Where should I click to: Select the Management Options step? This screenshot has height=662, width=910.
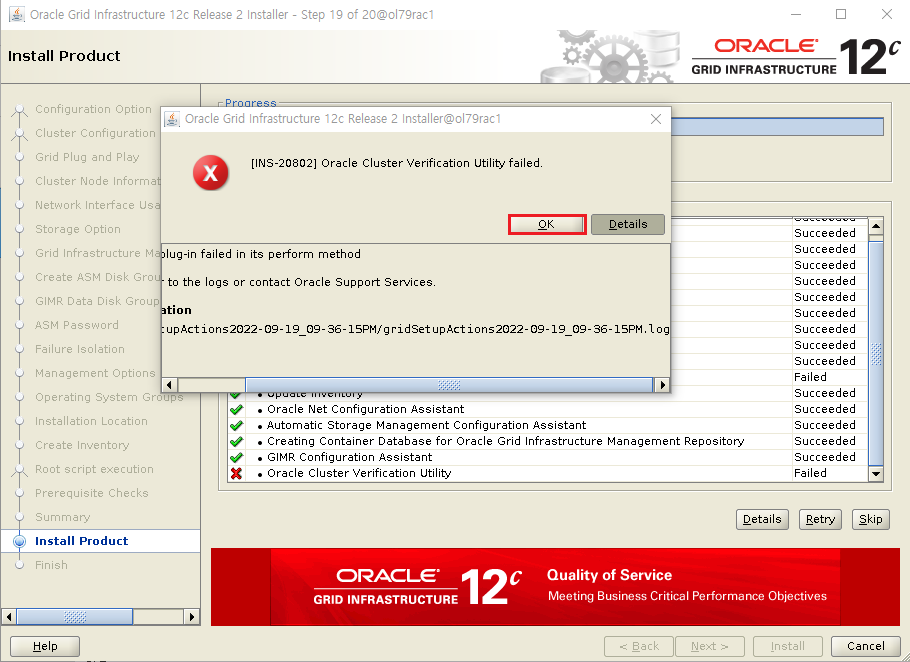pos(95,373)
